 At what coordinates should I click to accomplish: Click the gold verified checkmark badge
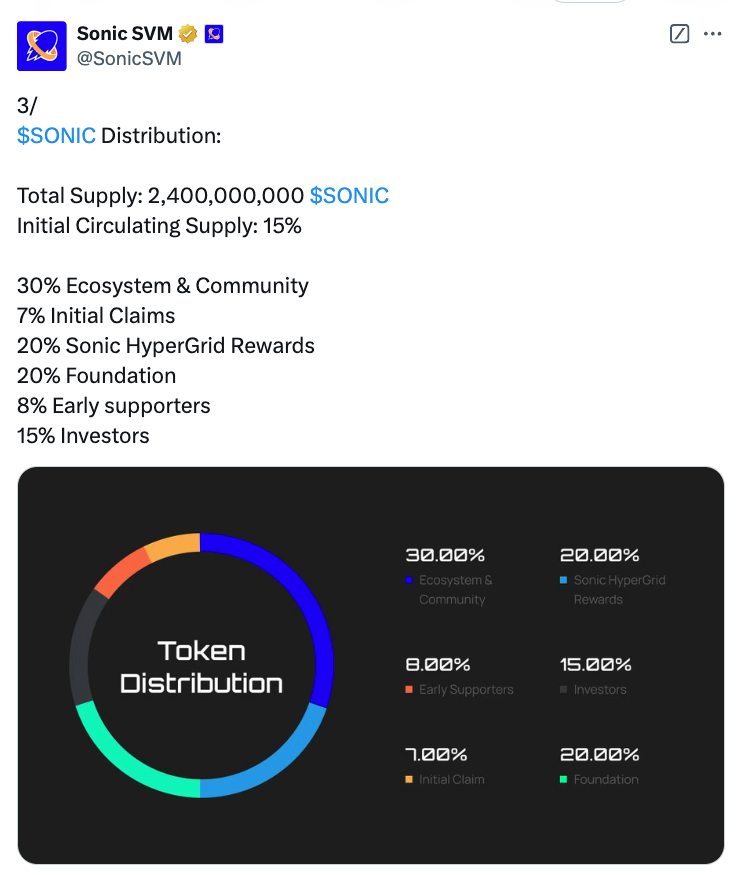coord(187,33)
